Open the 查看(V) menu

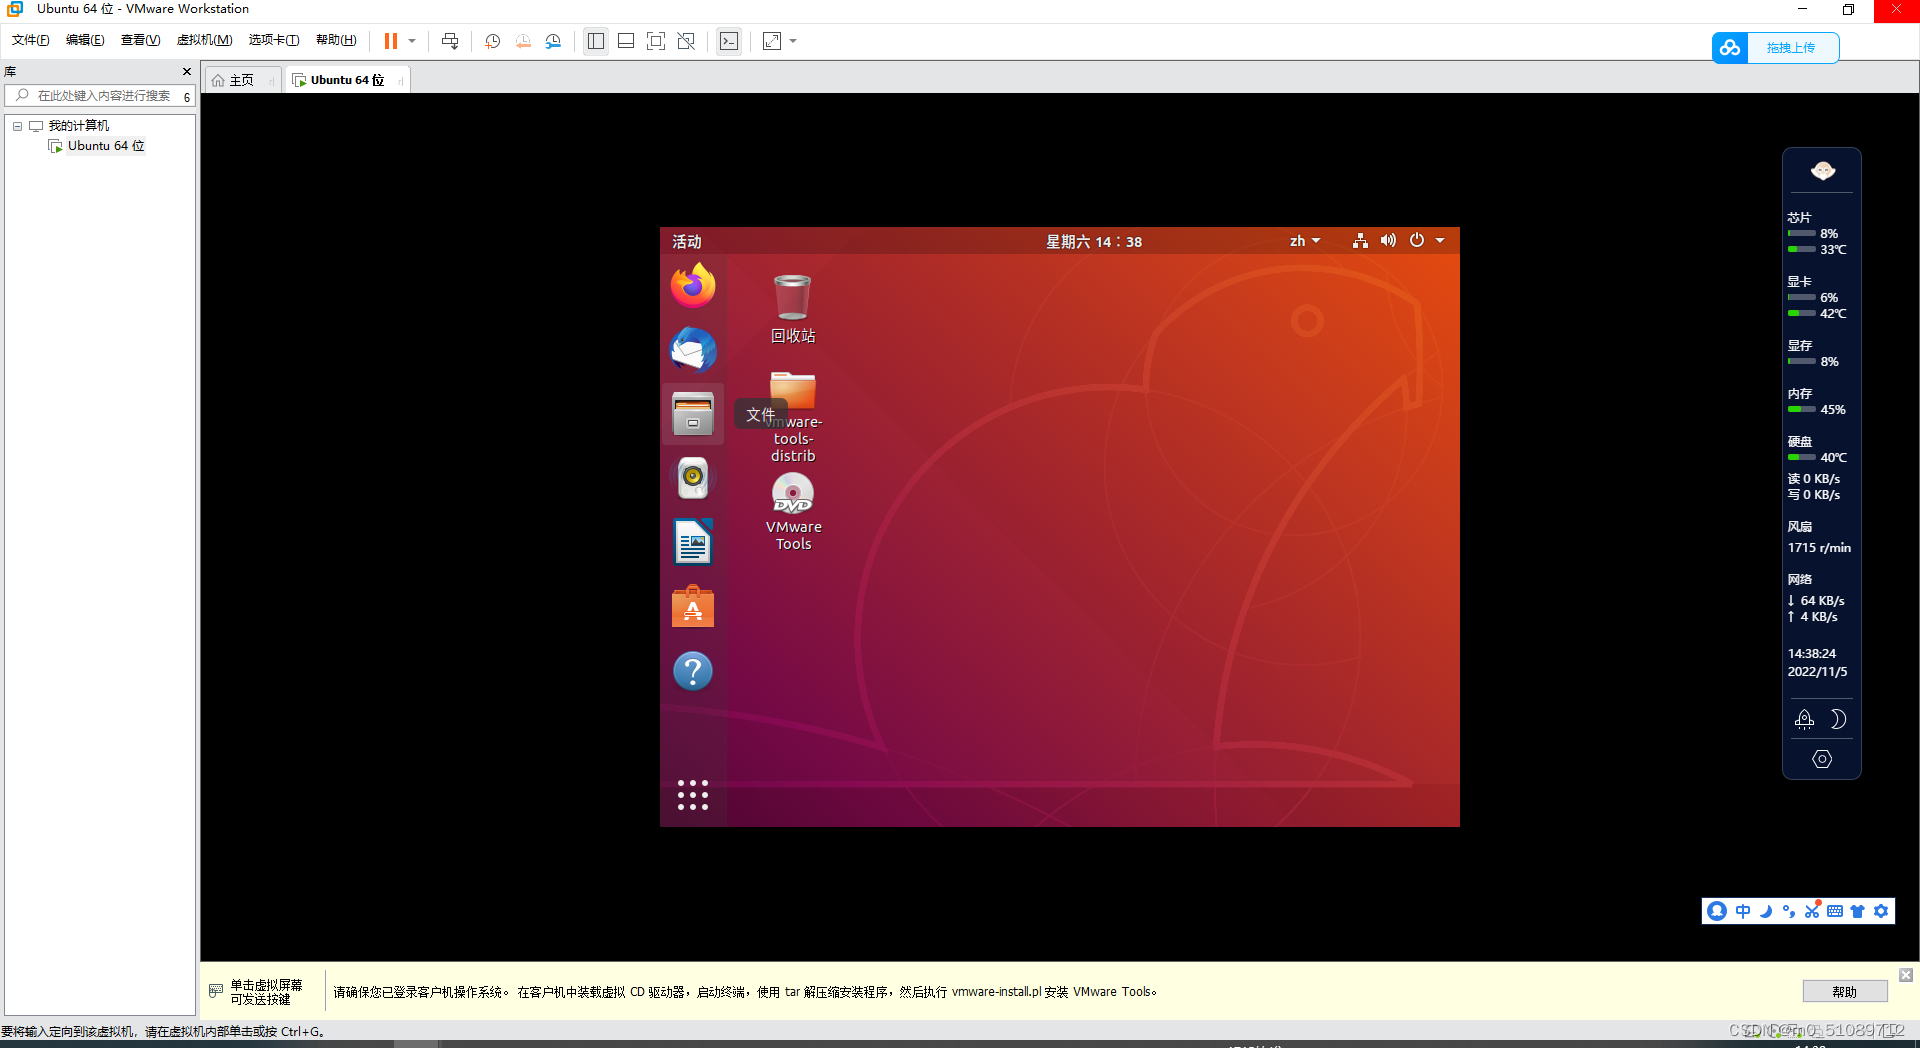140,40
